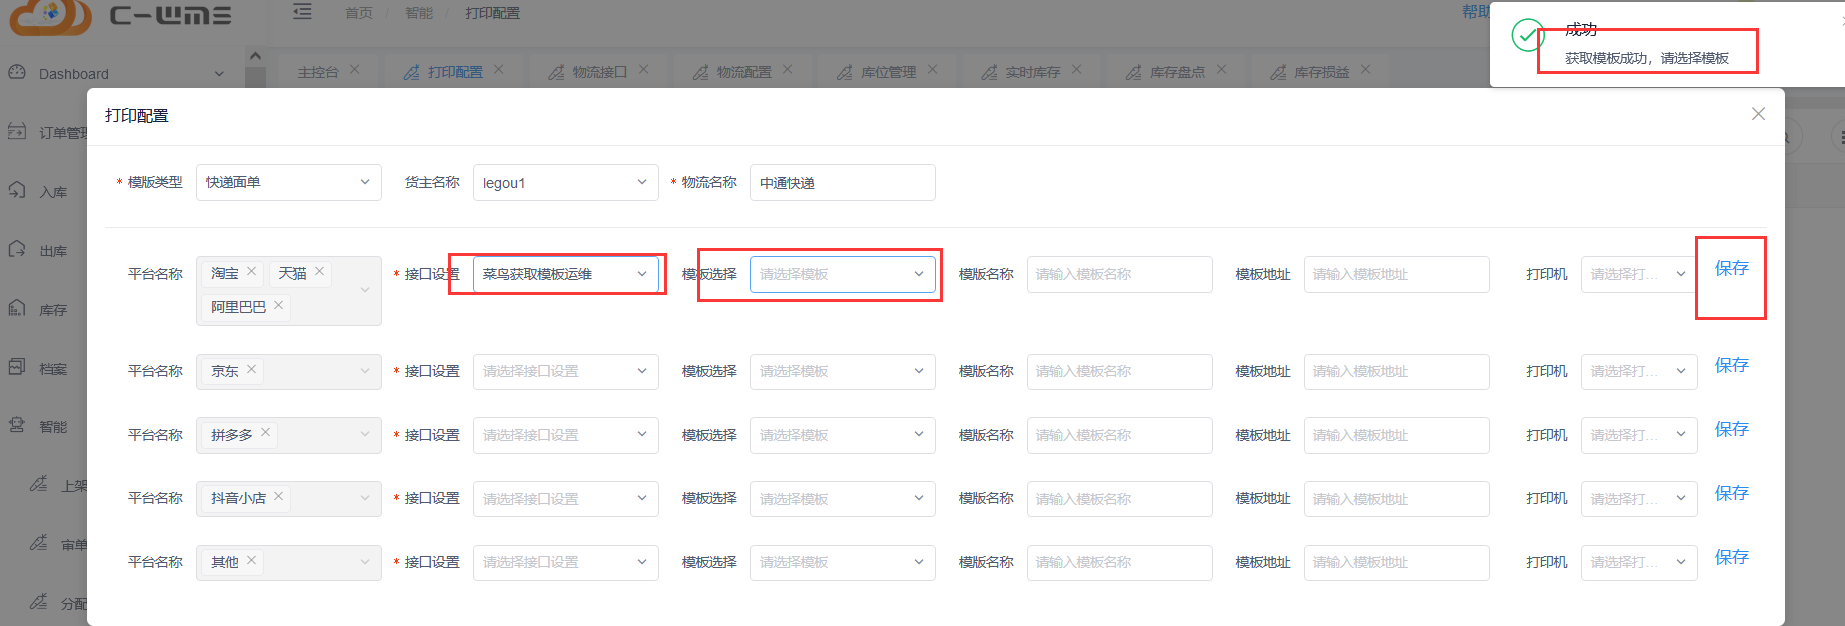1845x626 pixels.
Task: Switch to the 主控台 tab
Action: tap(318, 72)
